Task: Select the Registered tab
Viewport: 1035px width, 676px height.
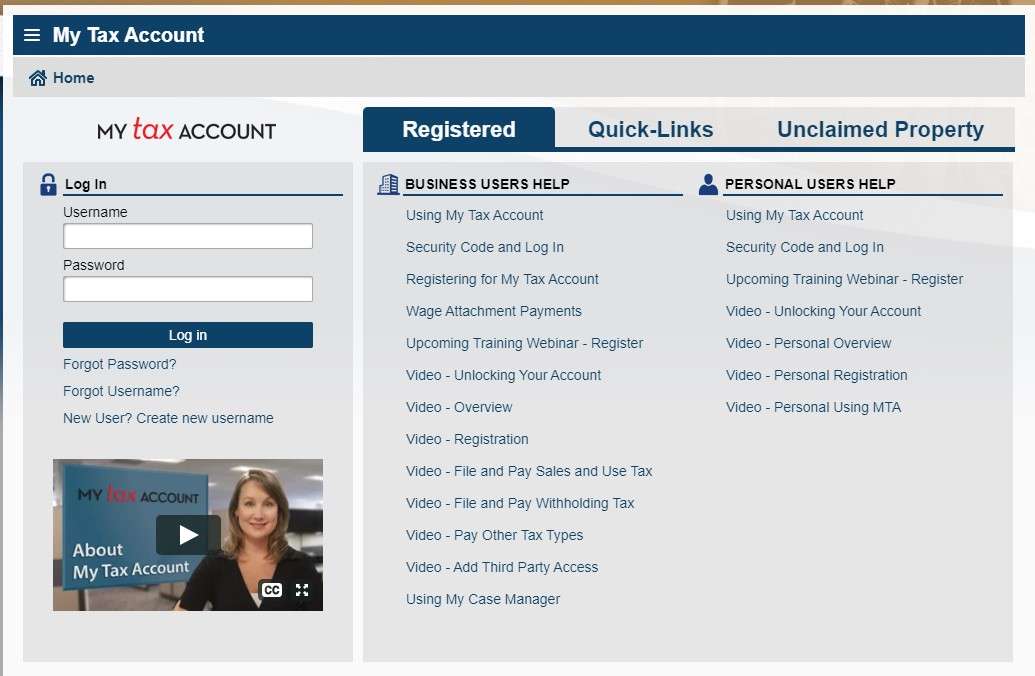Action: tap(458, 129)
